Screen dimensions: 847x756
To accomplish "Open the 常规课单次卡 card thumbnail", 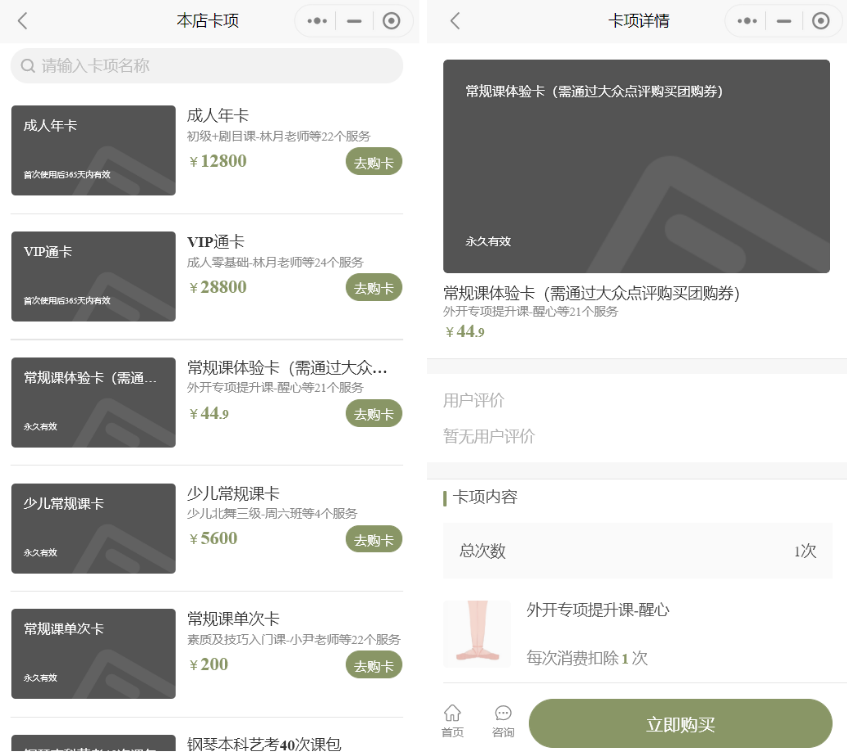I will pyautogui.click(x=93, y=654).
